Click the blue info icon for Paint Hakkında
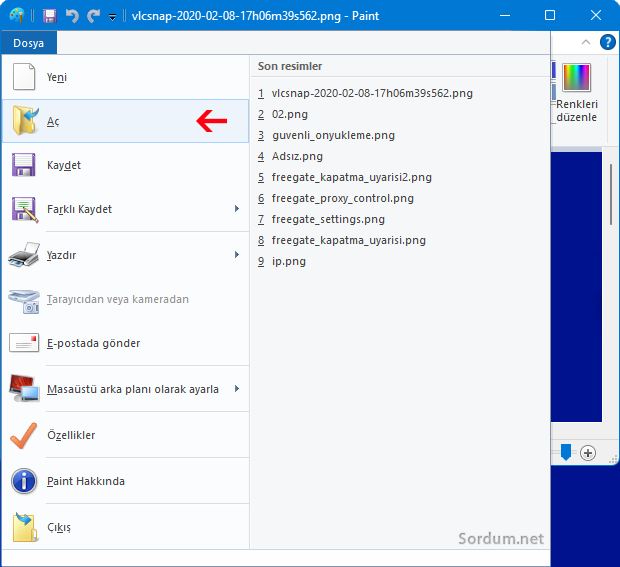Viewport: 620px width, 567px height. click(24, 481)
